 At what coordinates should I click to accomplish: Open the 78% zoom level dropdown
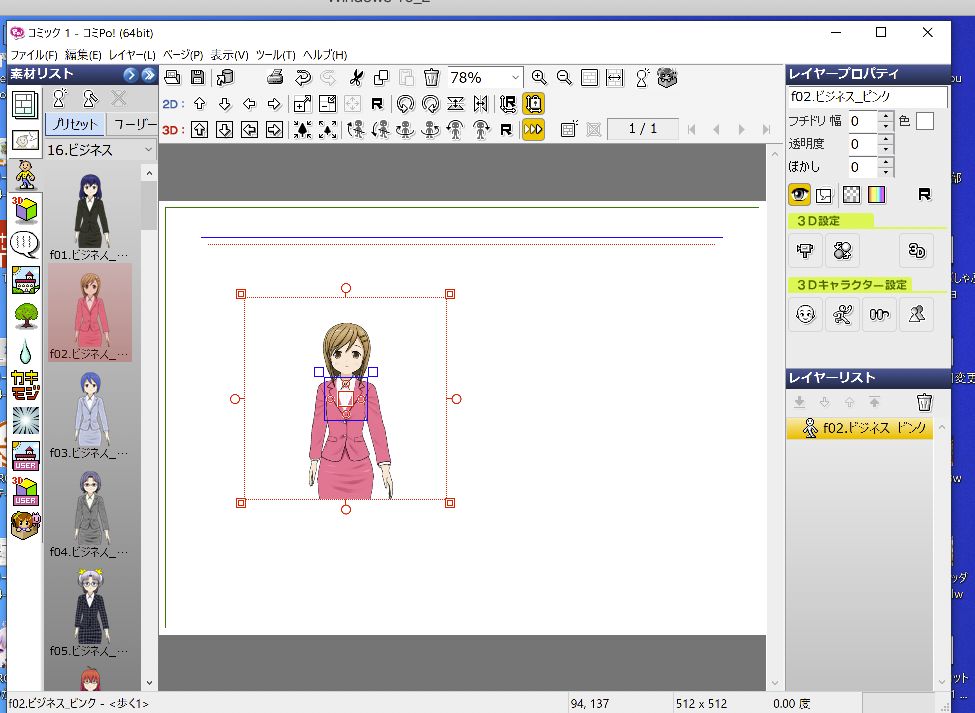pos(515,78)
